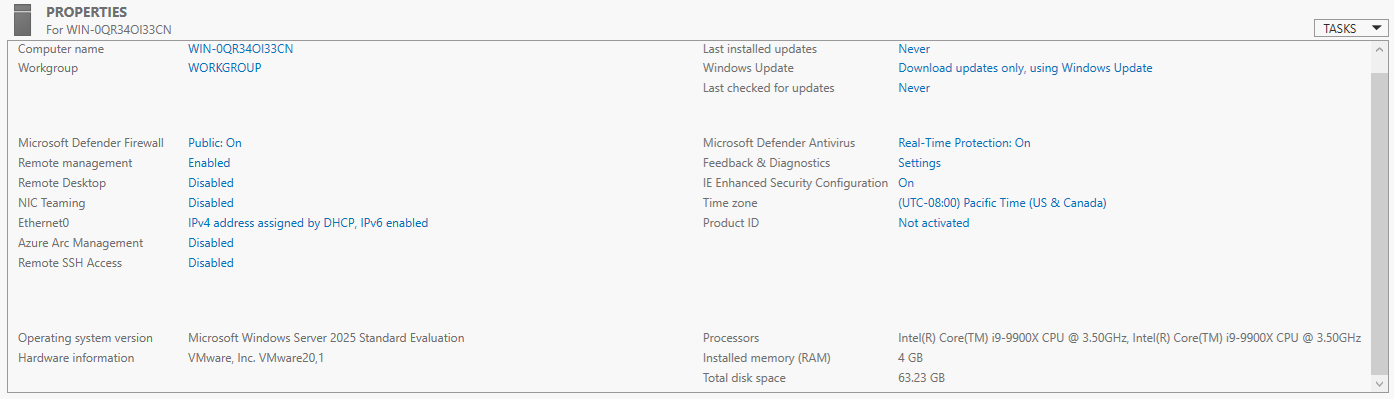1394x399 pixels.
Task: Open computer name WIN-0QR34OI33CN link
Action: pyautogui.click(x=240, y=48)
